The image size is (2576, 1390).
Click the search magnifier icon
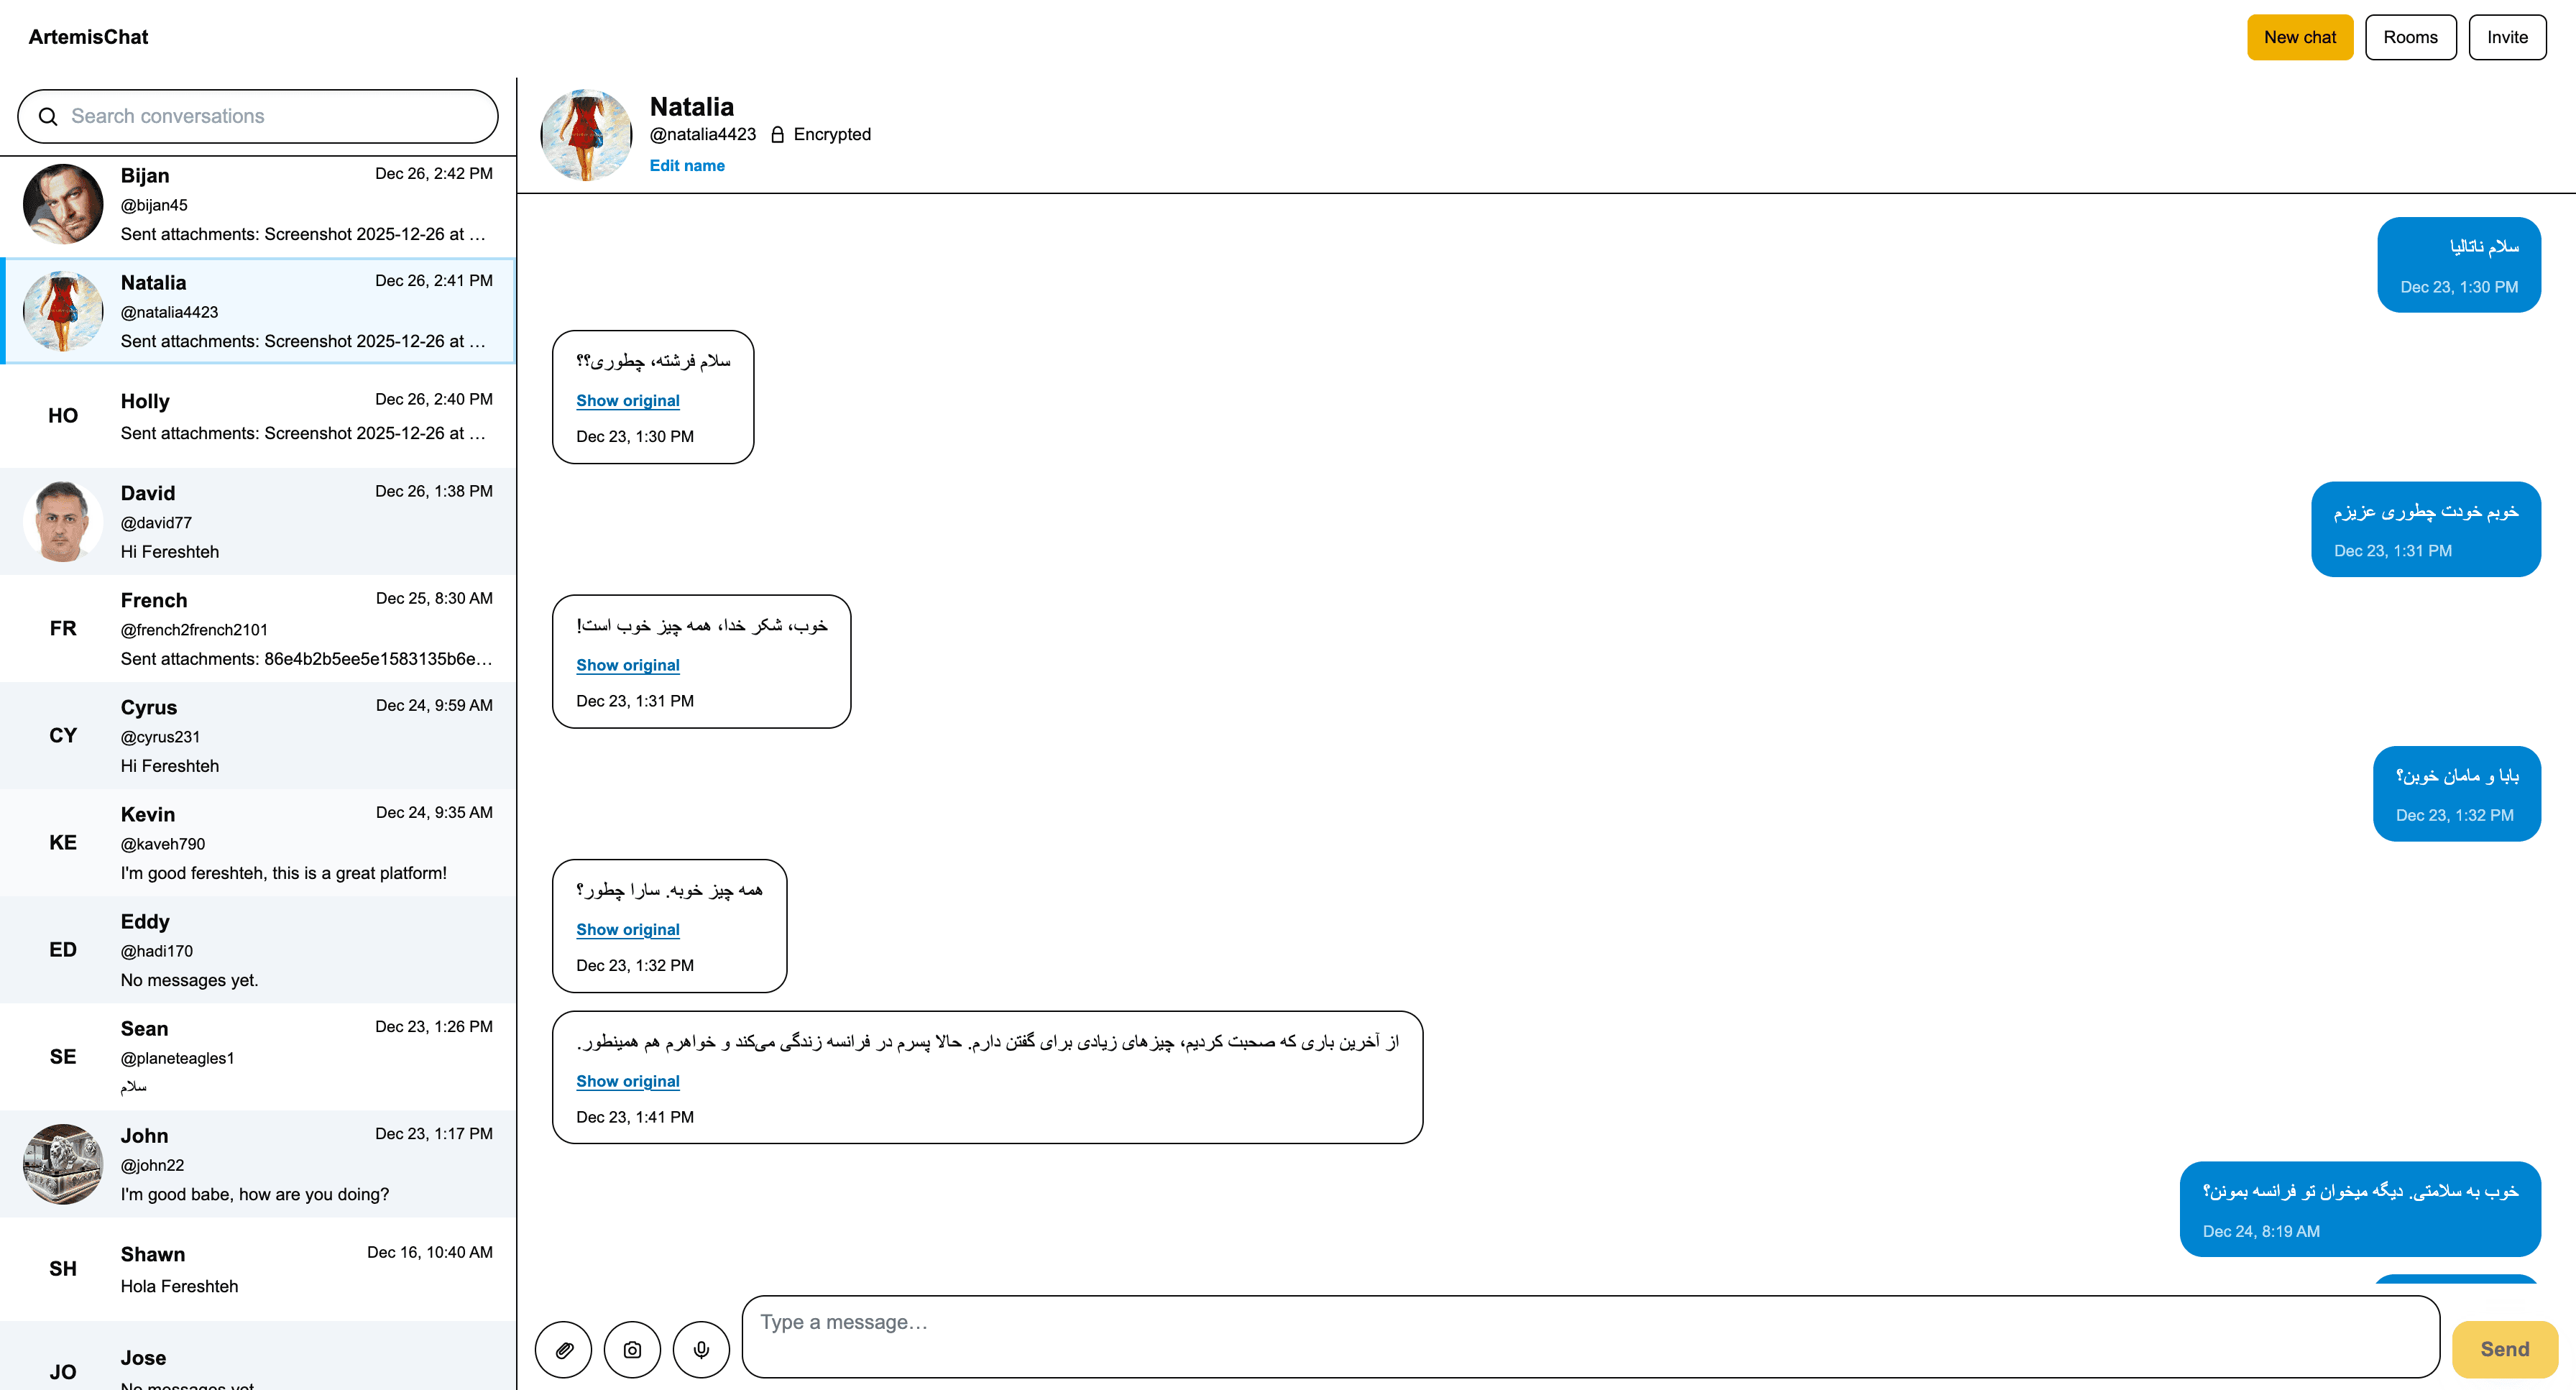tap(49, 116)
